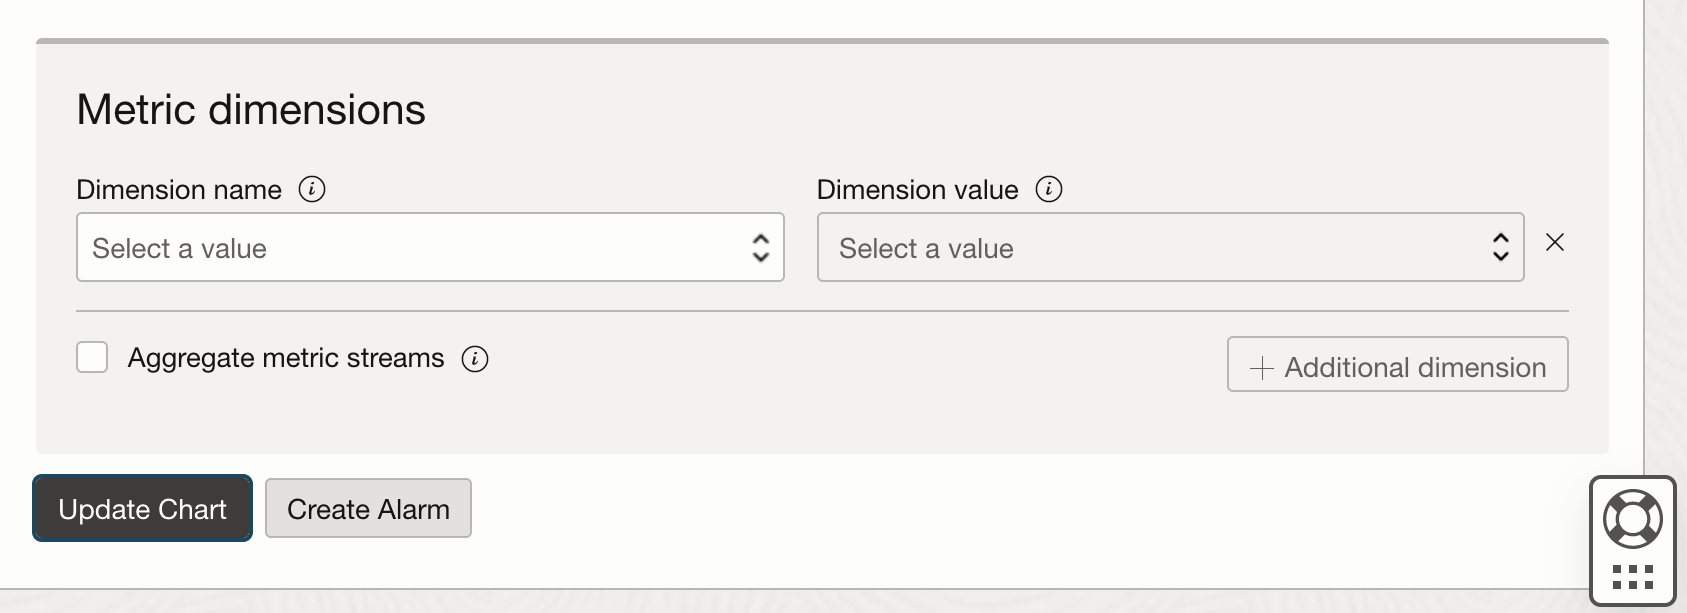
Task: Click the info icon beside Dimension name
Action: click(x=312, y=189)
